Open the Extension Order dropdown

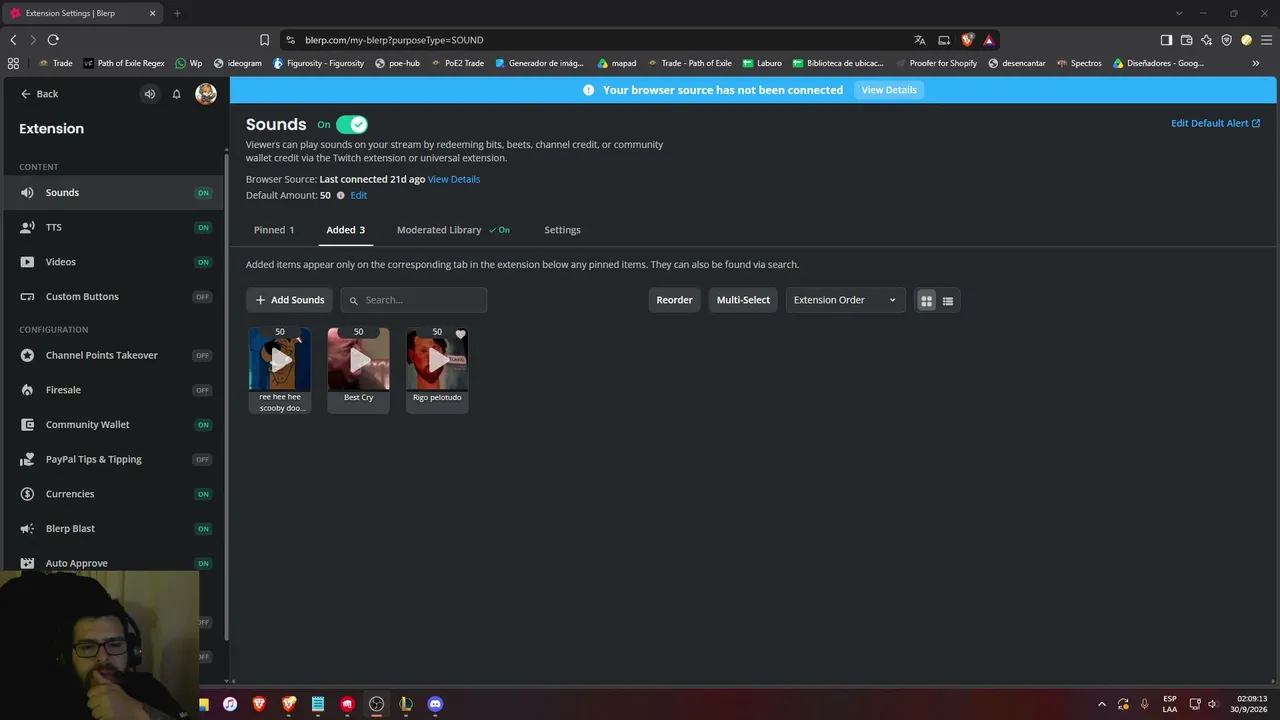(x=845, y=300)
